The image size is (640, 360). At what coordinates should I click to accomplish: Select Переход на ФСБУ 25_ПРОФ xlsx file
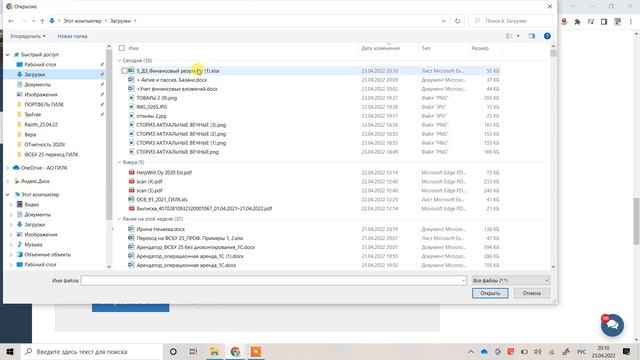[x=189, y=238]
